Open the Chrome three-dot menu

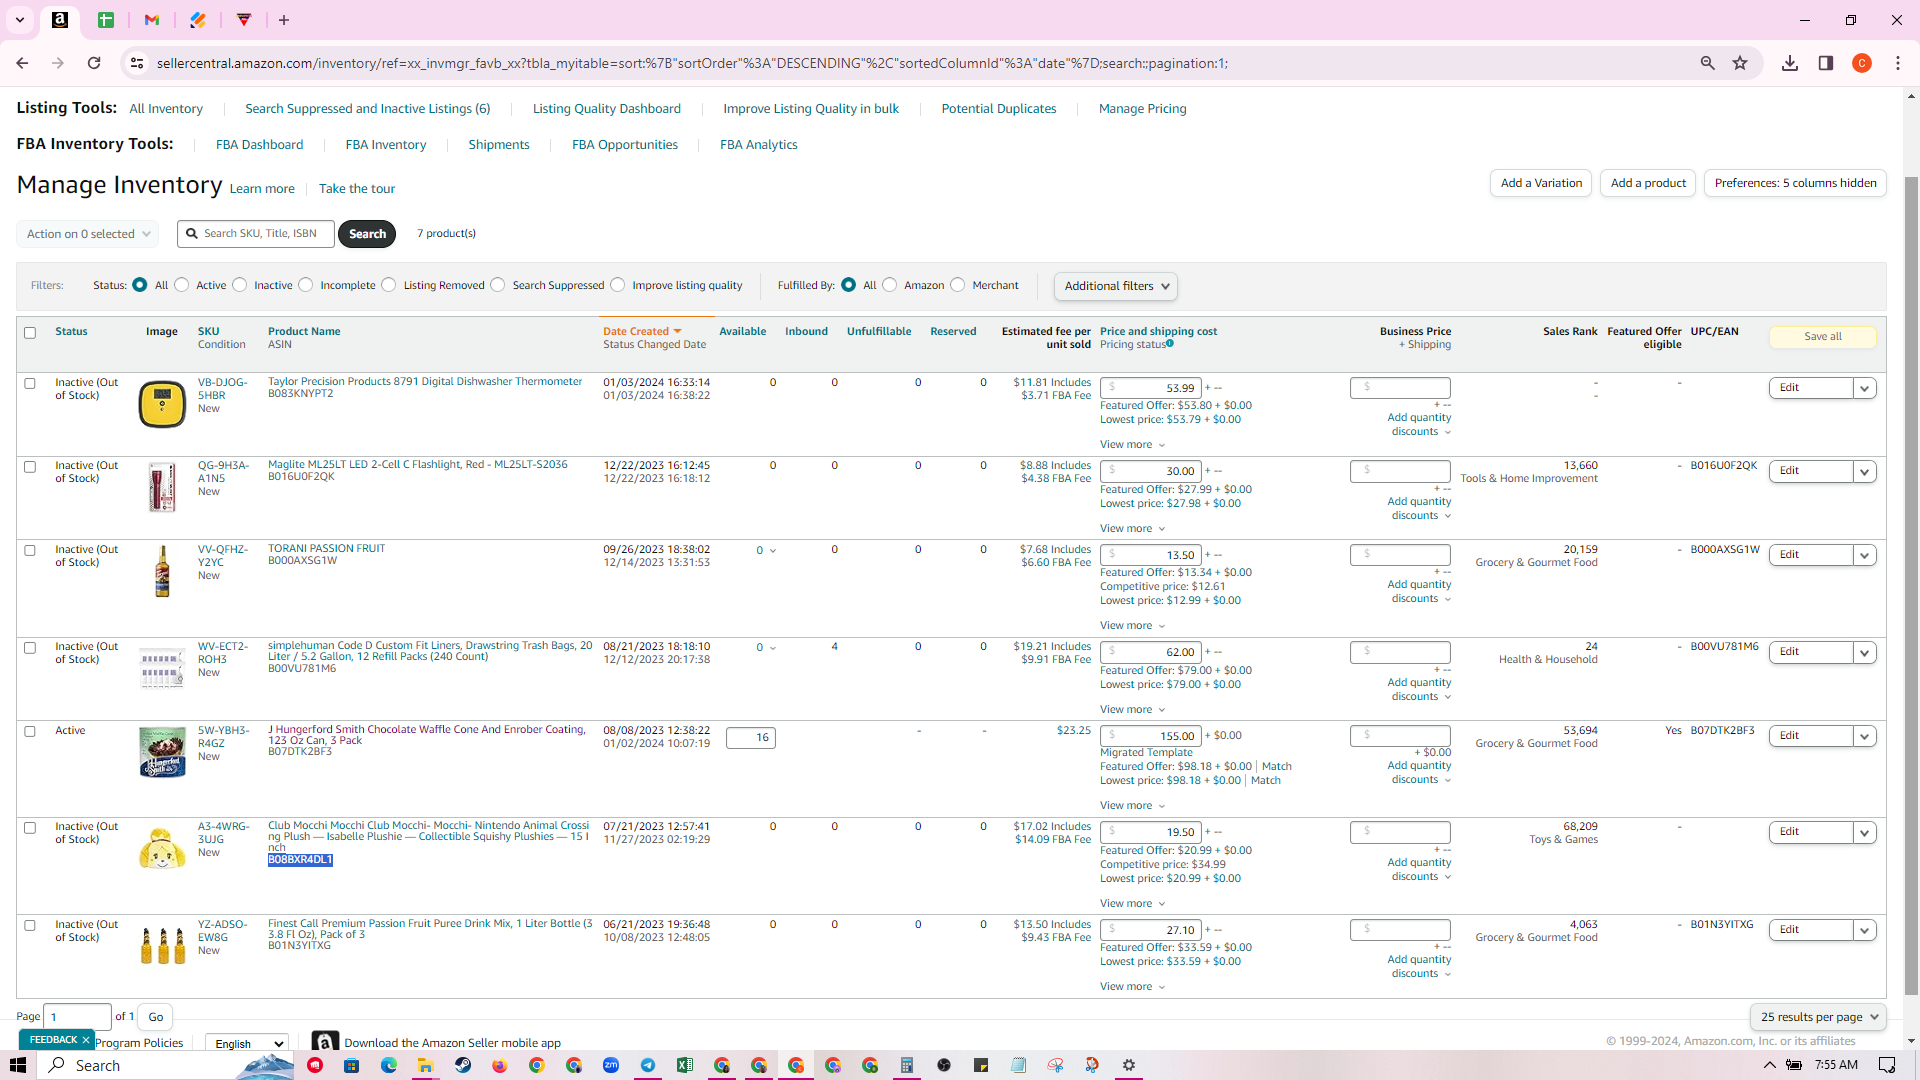point(1898,63)
